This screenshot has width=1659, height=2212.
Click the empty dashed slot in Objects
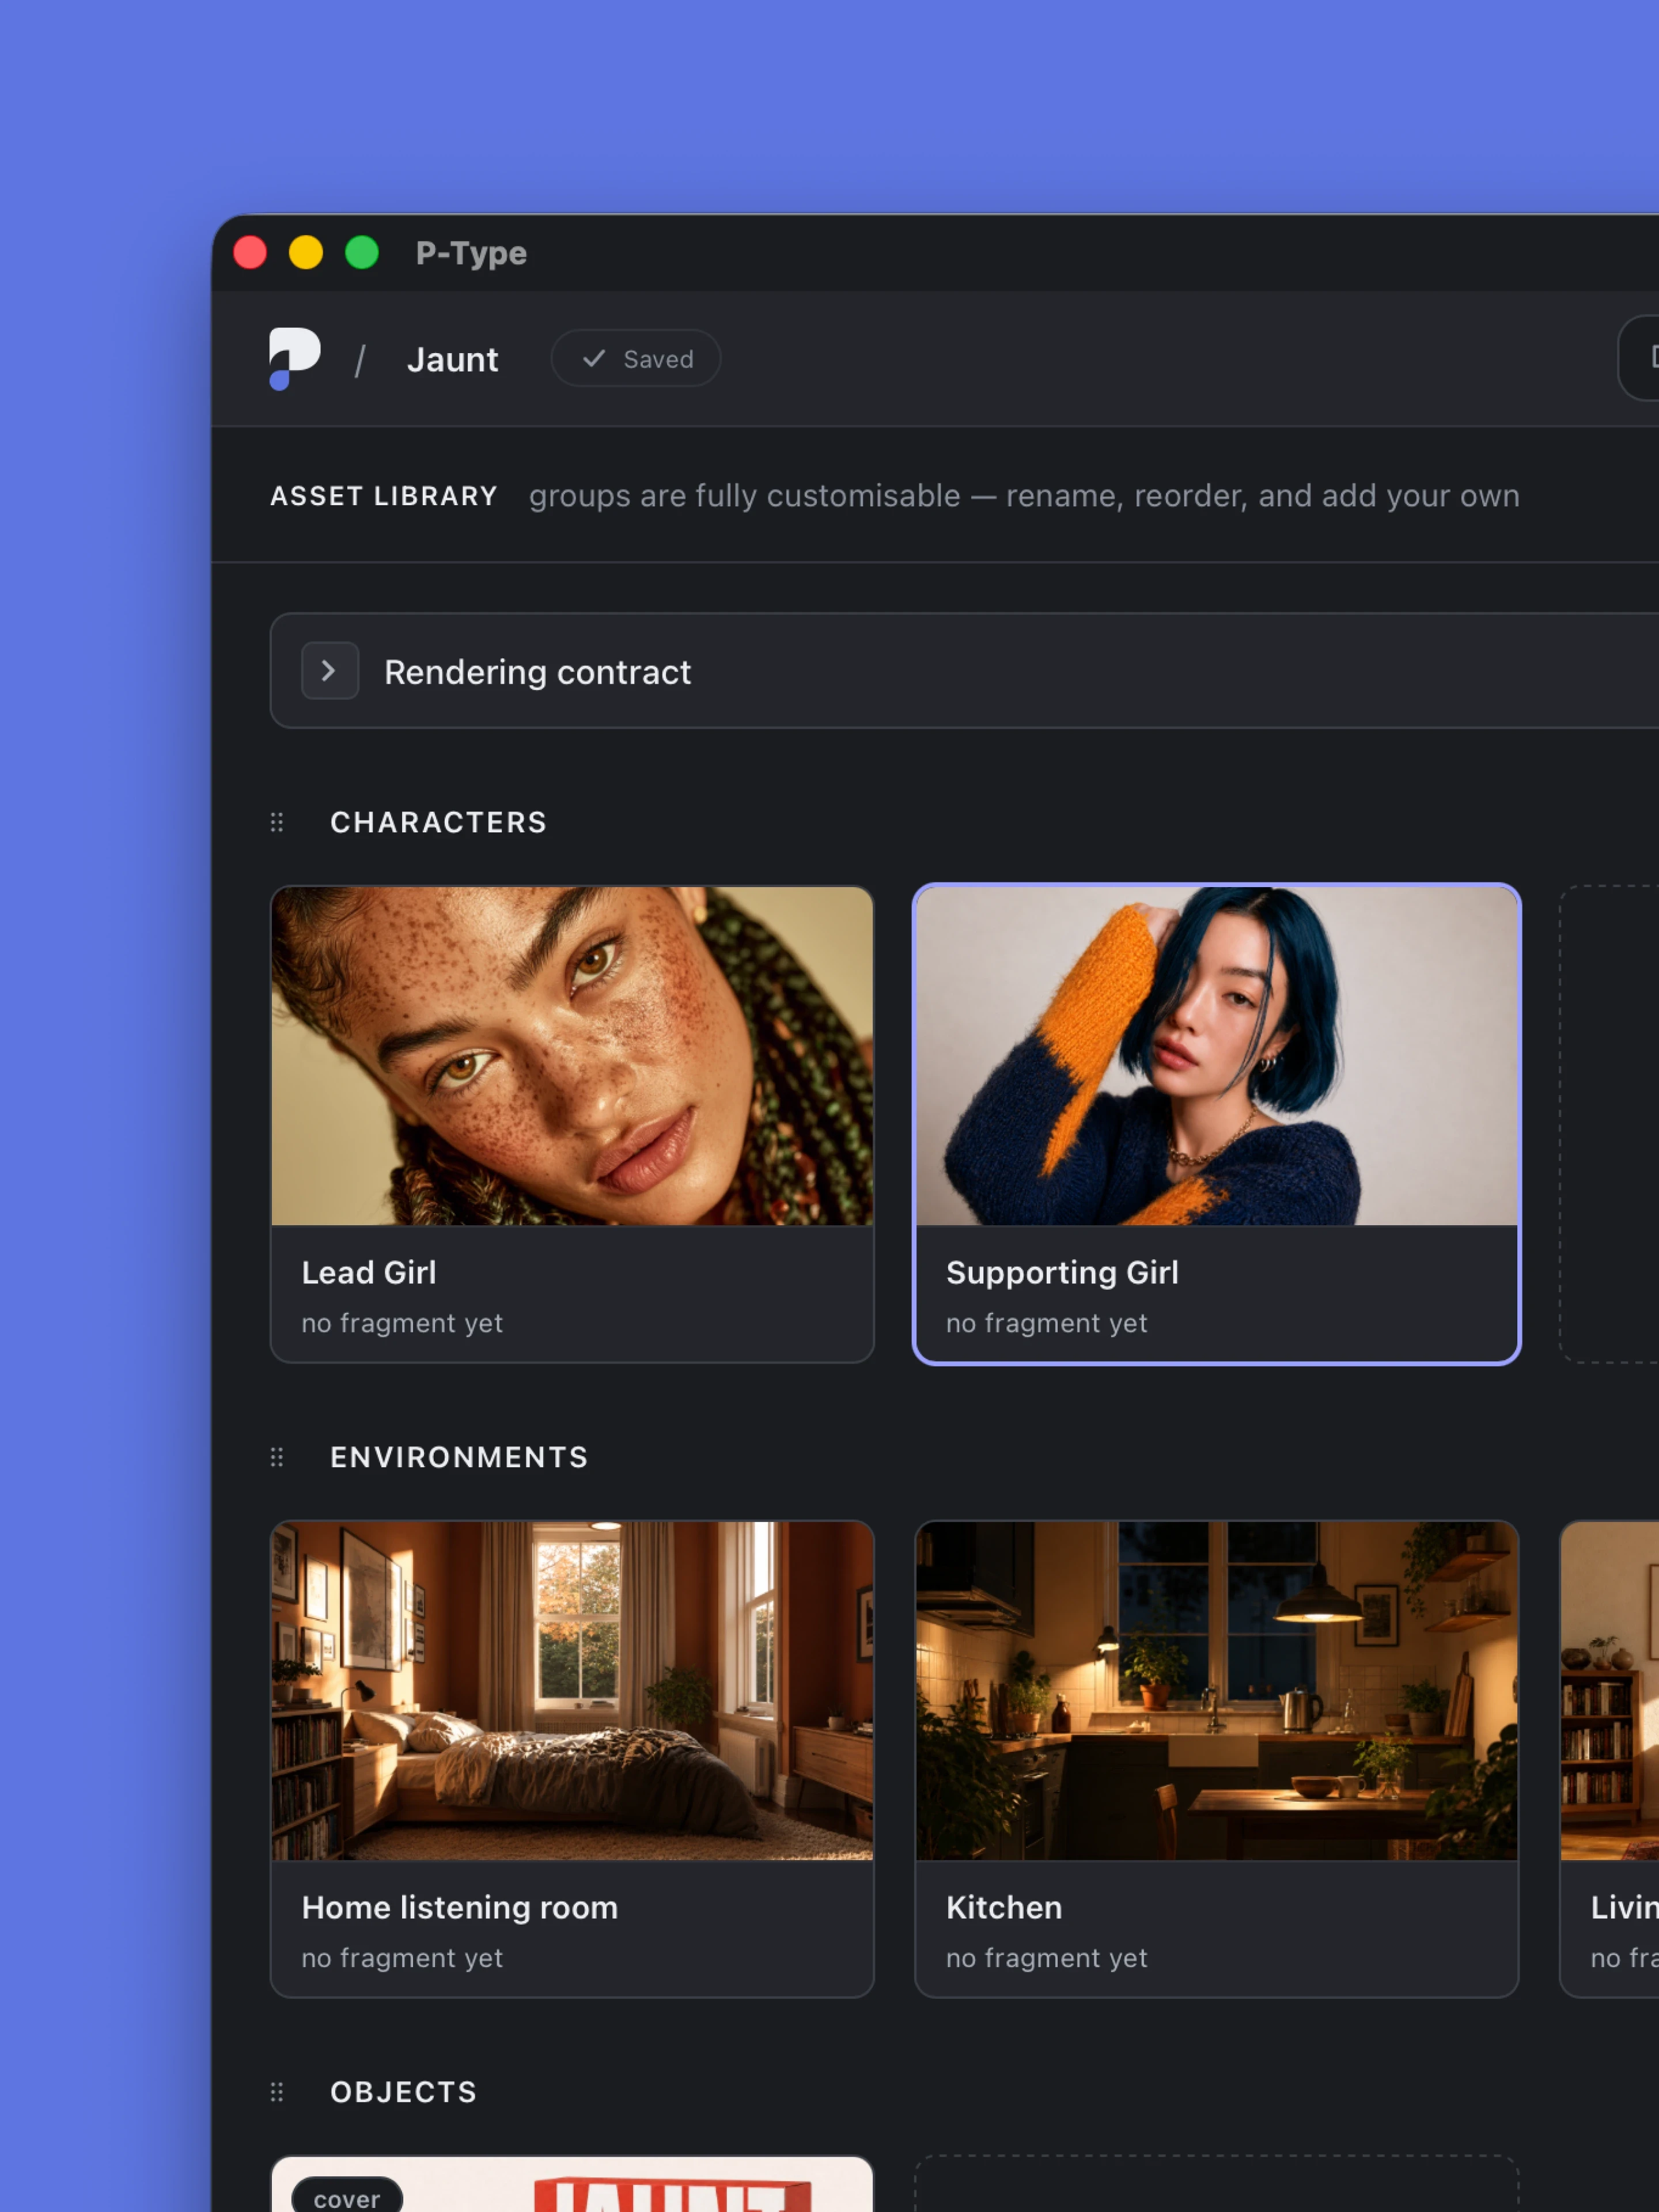pos(1217,2184)
